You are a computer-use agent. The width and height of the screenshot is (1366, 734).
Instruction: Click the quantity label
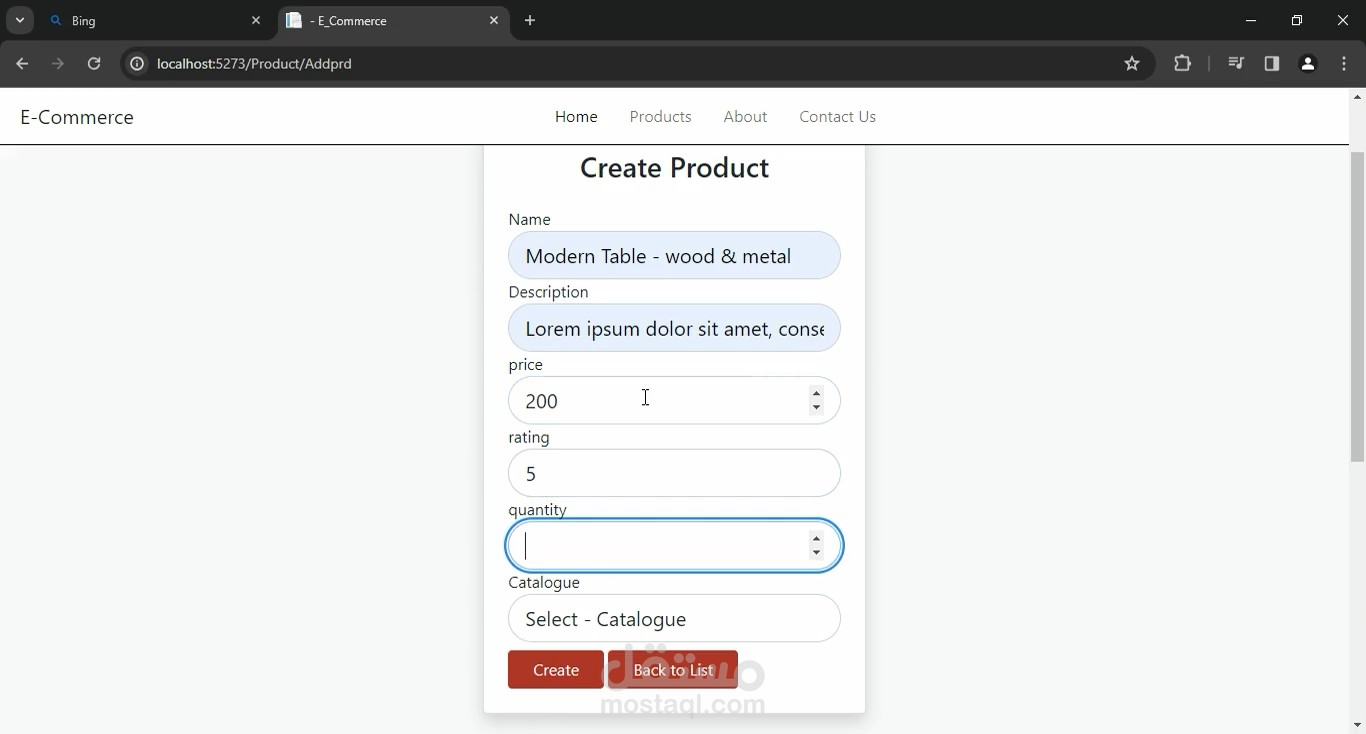pyautogui.click(x=537, y=510)
